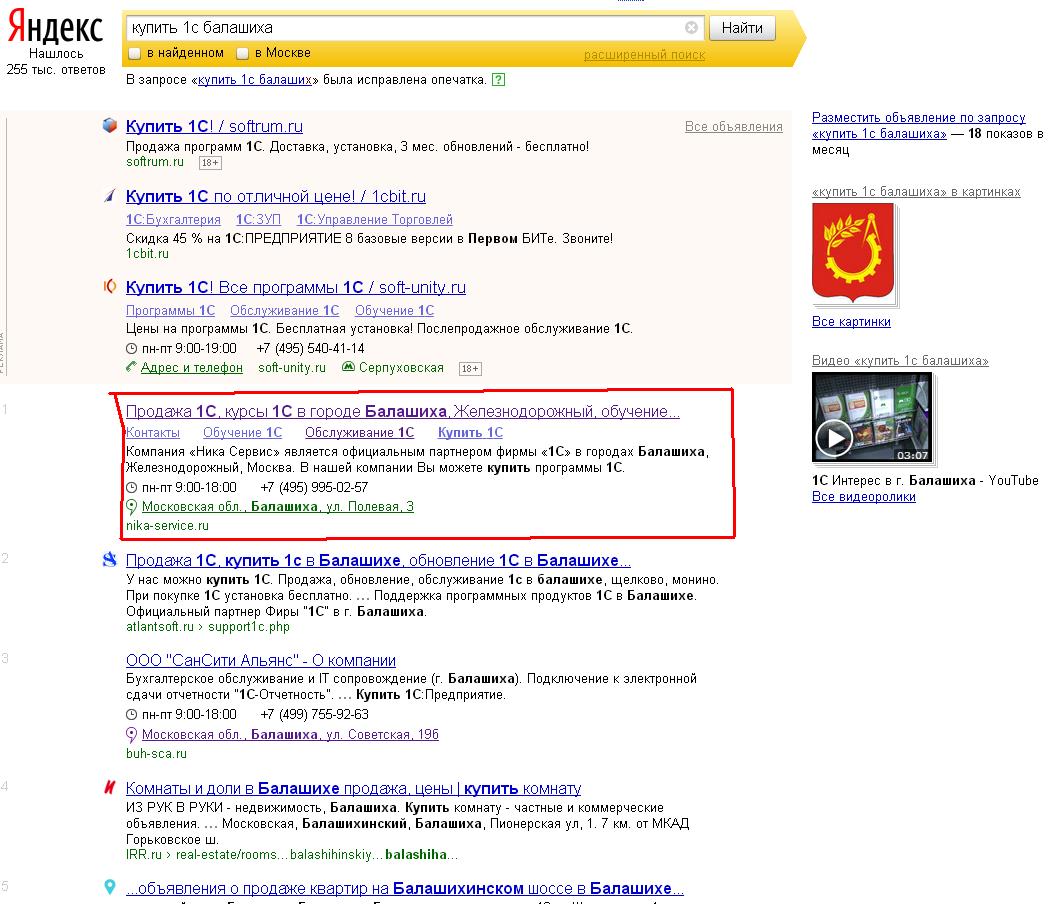The width and height of the screenshot is (1061, 904).
Task: Open 'объявления о продаже квартир на Балашихинском шоссе'
Action: [405, 888]
